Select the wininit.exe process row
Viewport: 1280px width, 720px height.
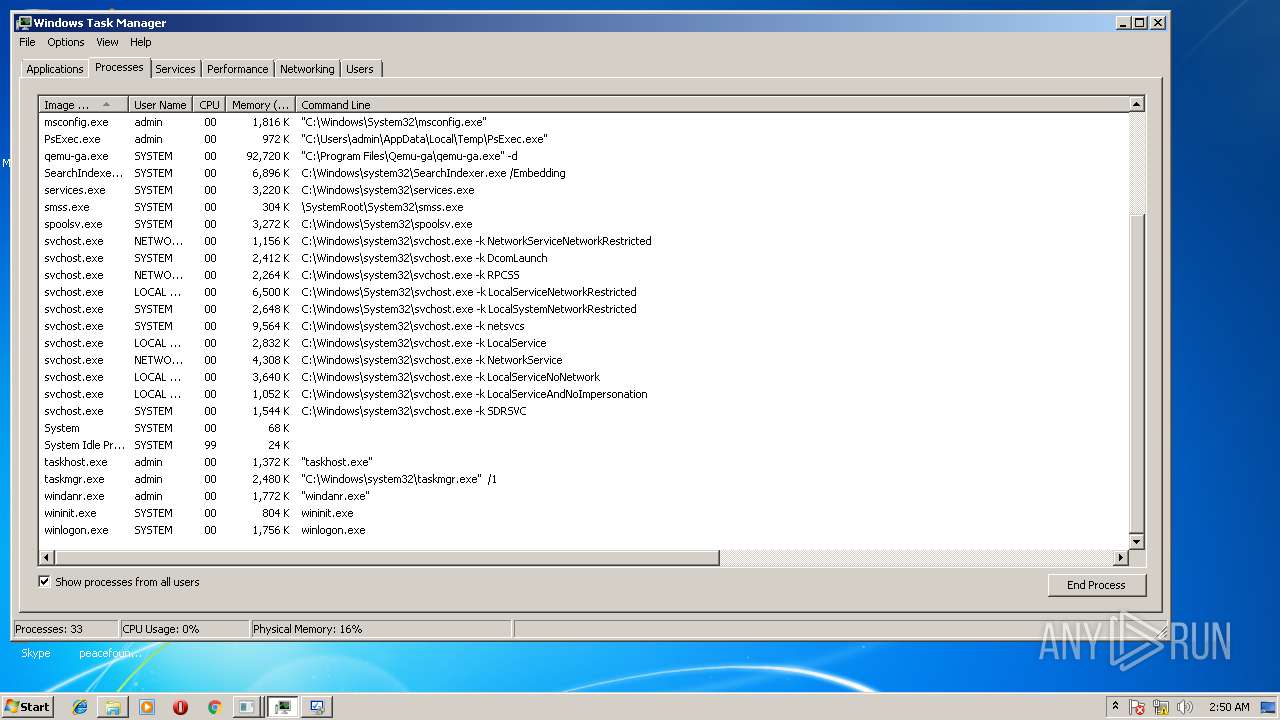coord(583,513)
